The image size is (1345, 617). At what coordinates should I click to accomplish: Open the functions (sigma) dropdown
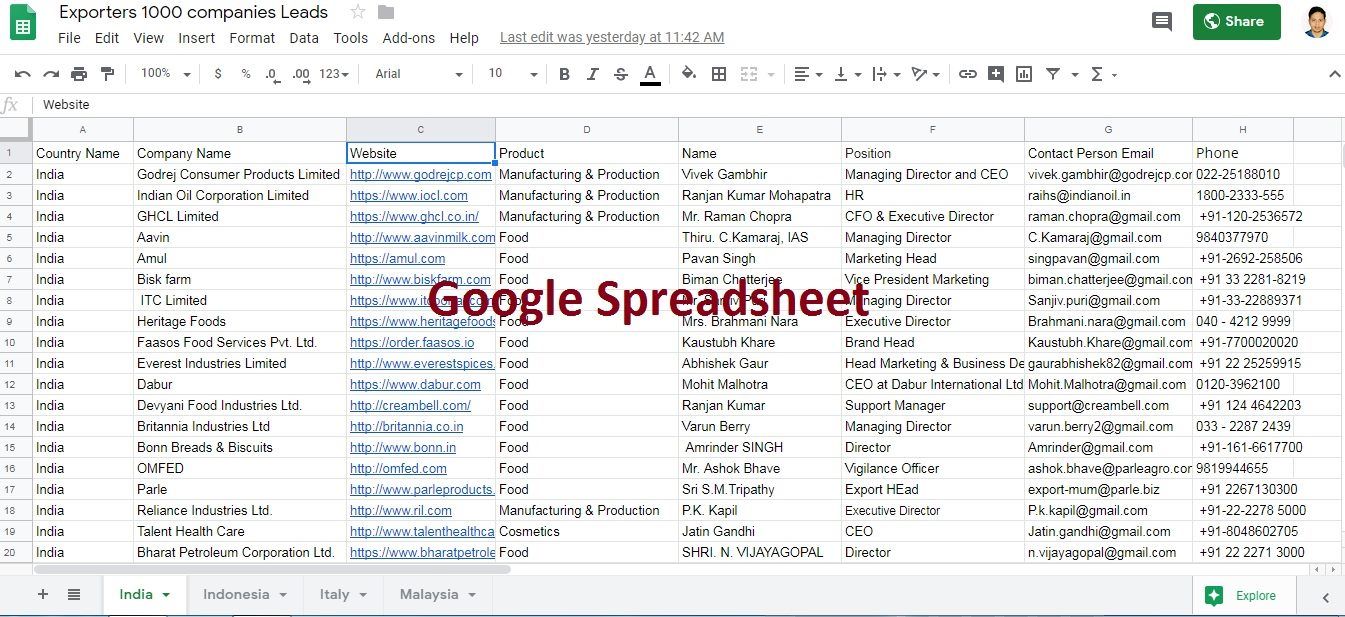(x=1103, y=74)
